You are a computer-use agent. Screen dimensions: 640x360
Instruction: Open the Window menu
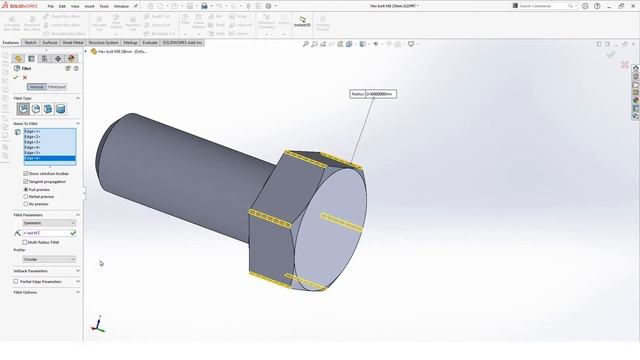121,7
